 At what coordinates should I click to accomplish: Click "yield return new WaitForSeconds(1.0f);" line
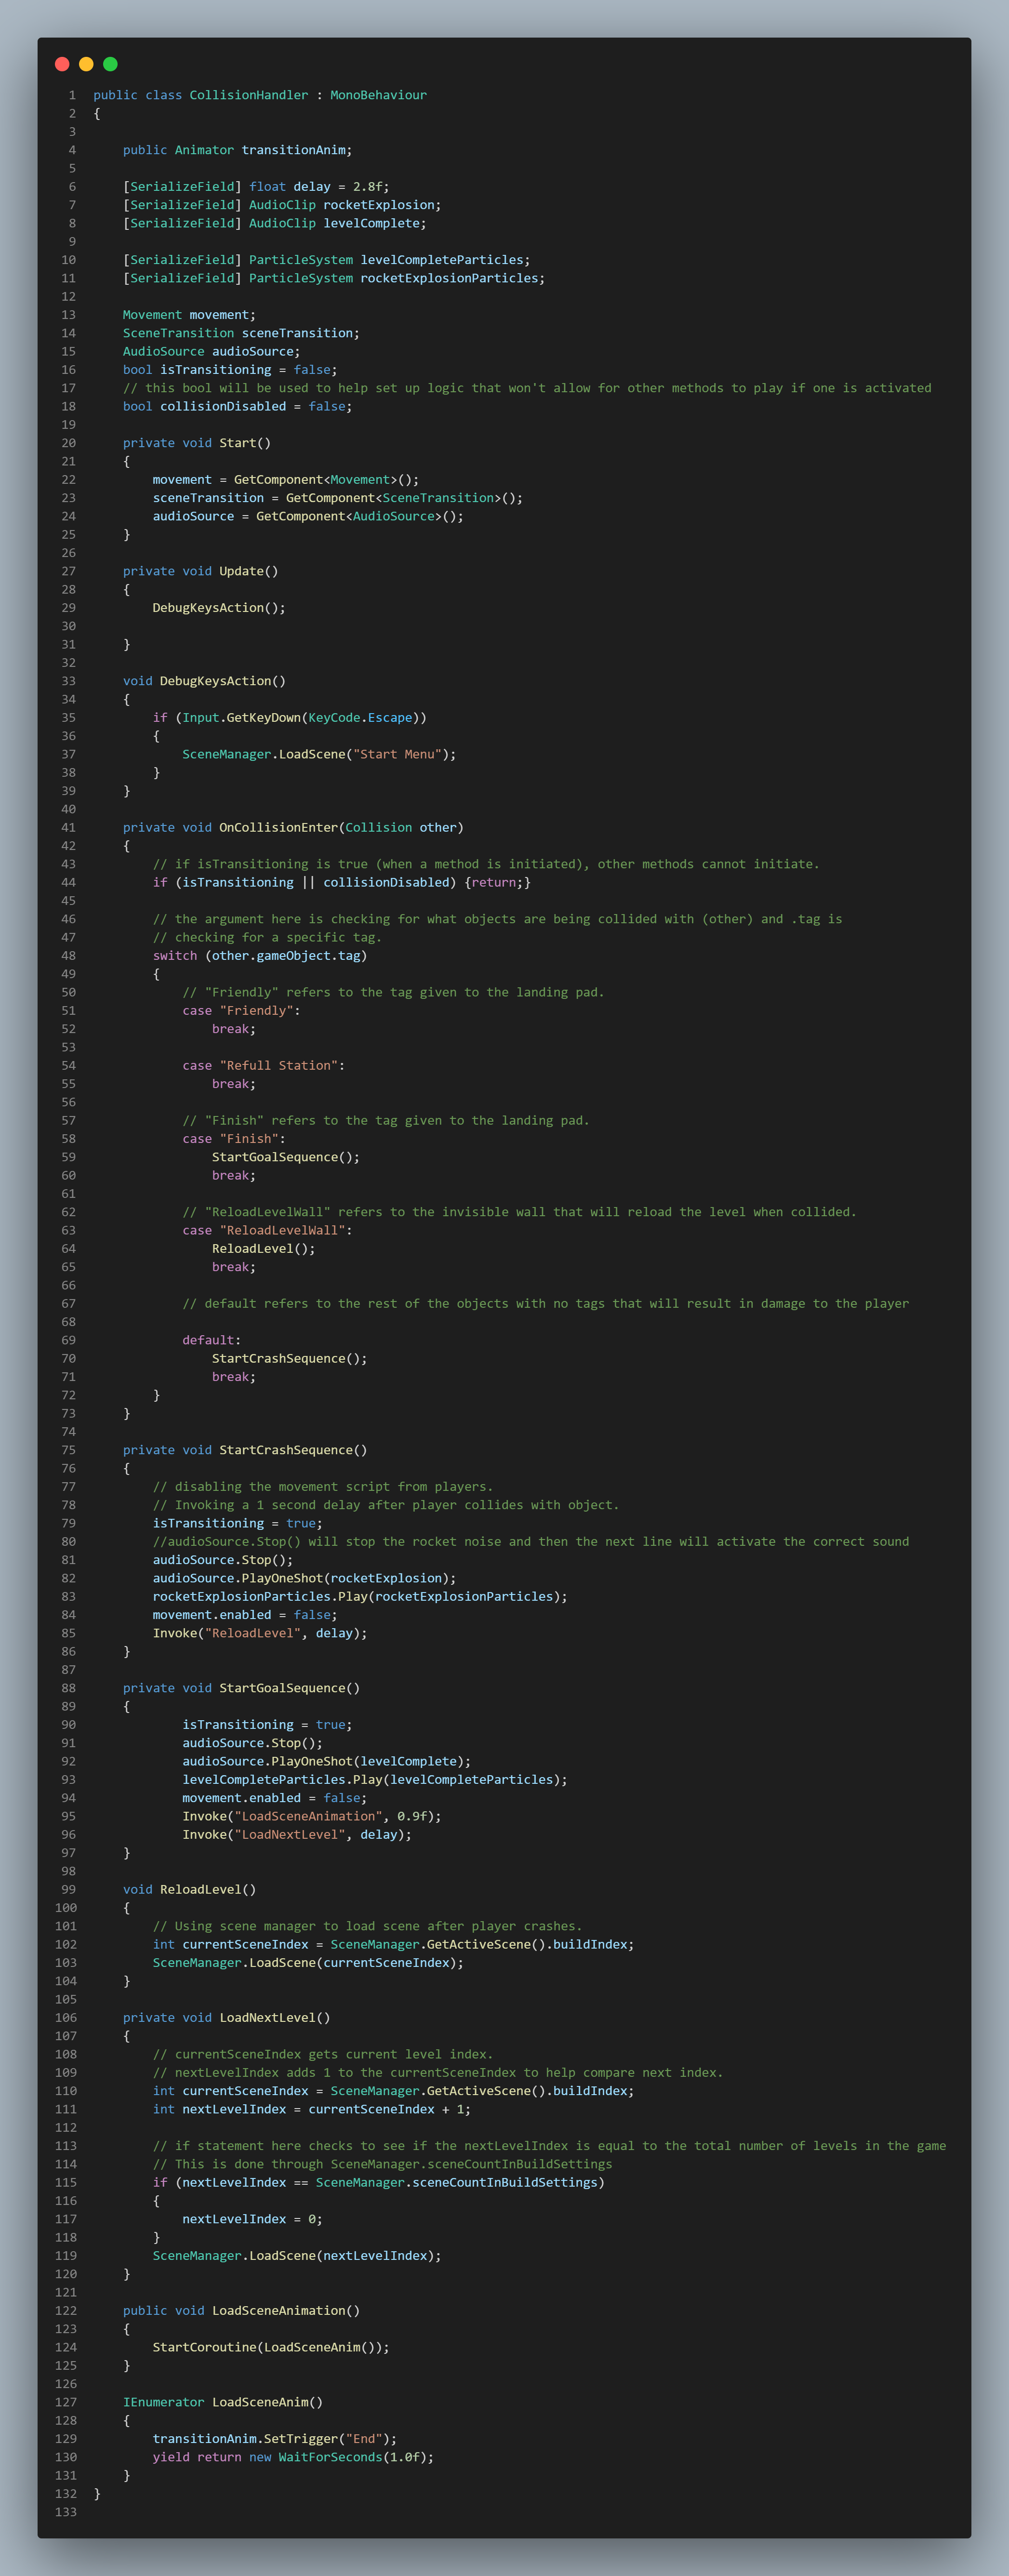[293, 2457]
